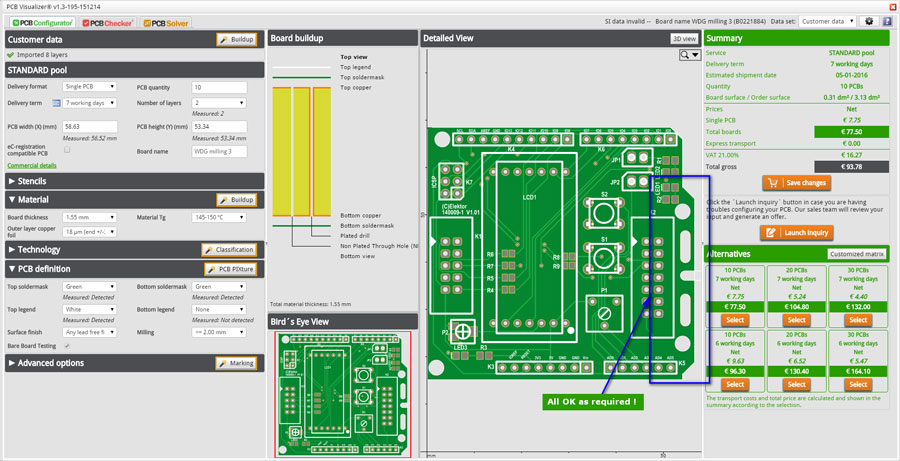Open the settings gear icon

869,21
